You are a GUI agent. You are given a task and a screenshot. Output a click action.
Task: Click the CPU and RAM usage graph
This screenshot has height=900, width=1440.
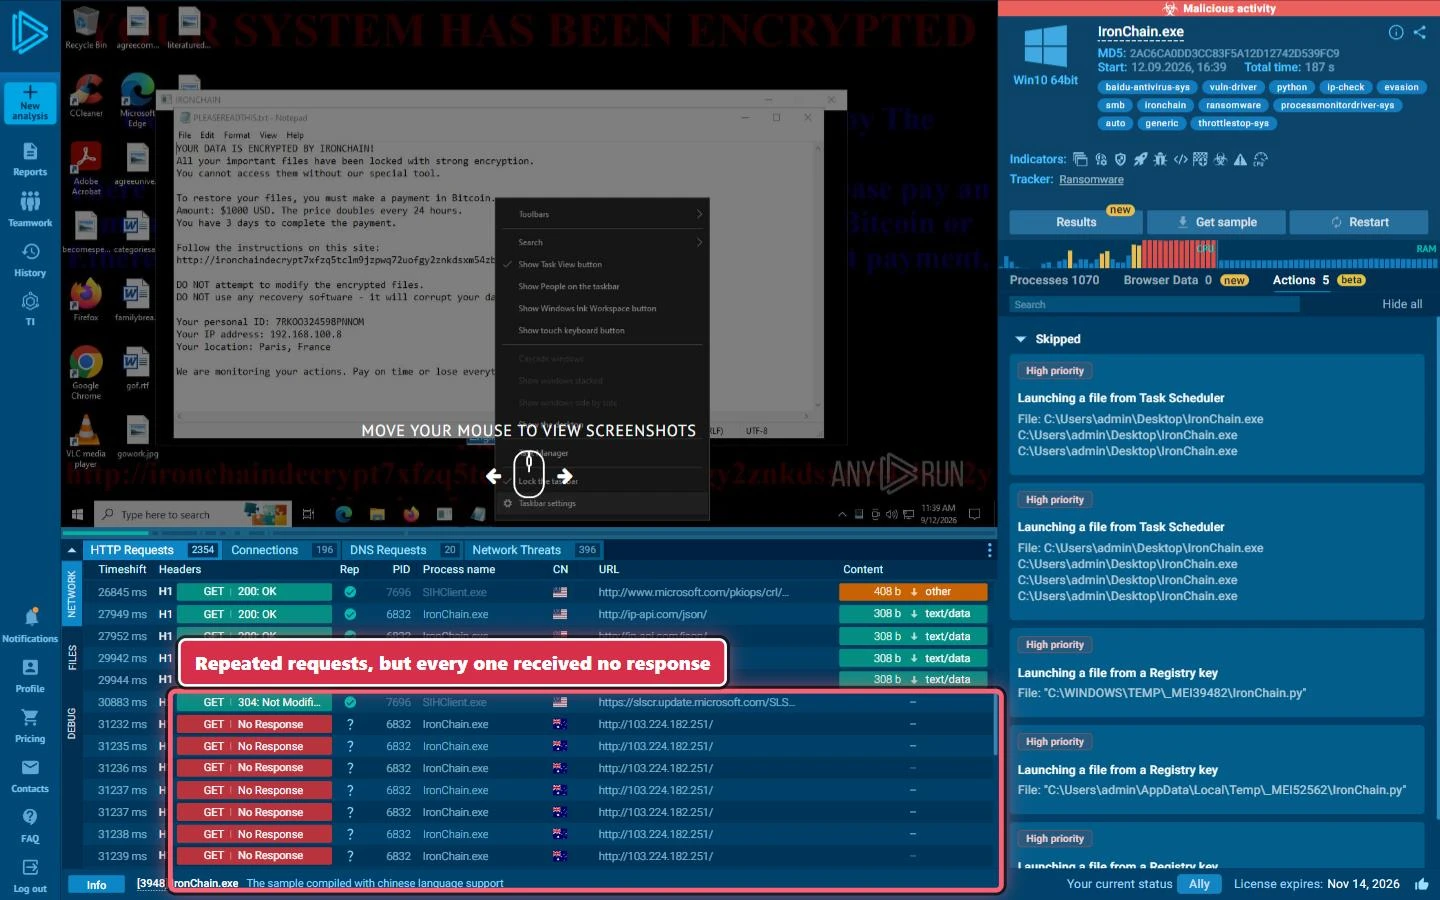[x=1218, y=254]
